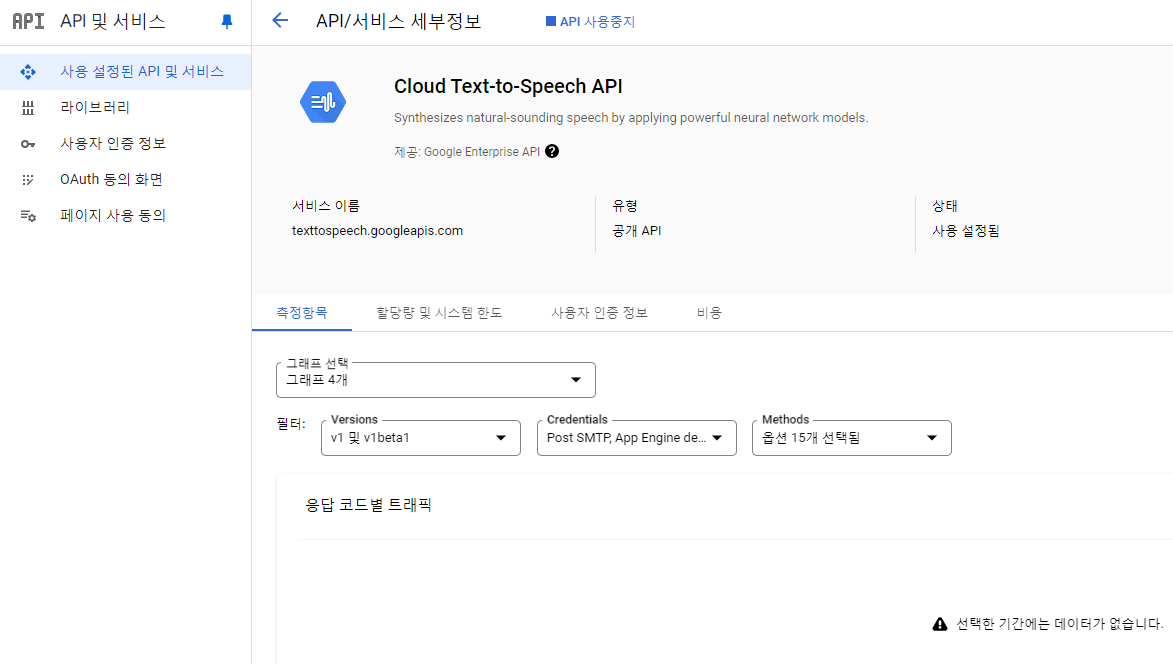The image size is (1173, 664).
Task: Select the 사용자 인증 정보 tab
Action: [600, 312]
